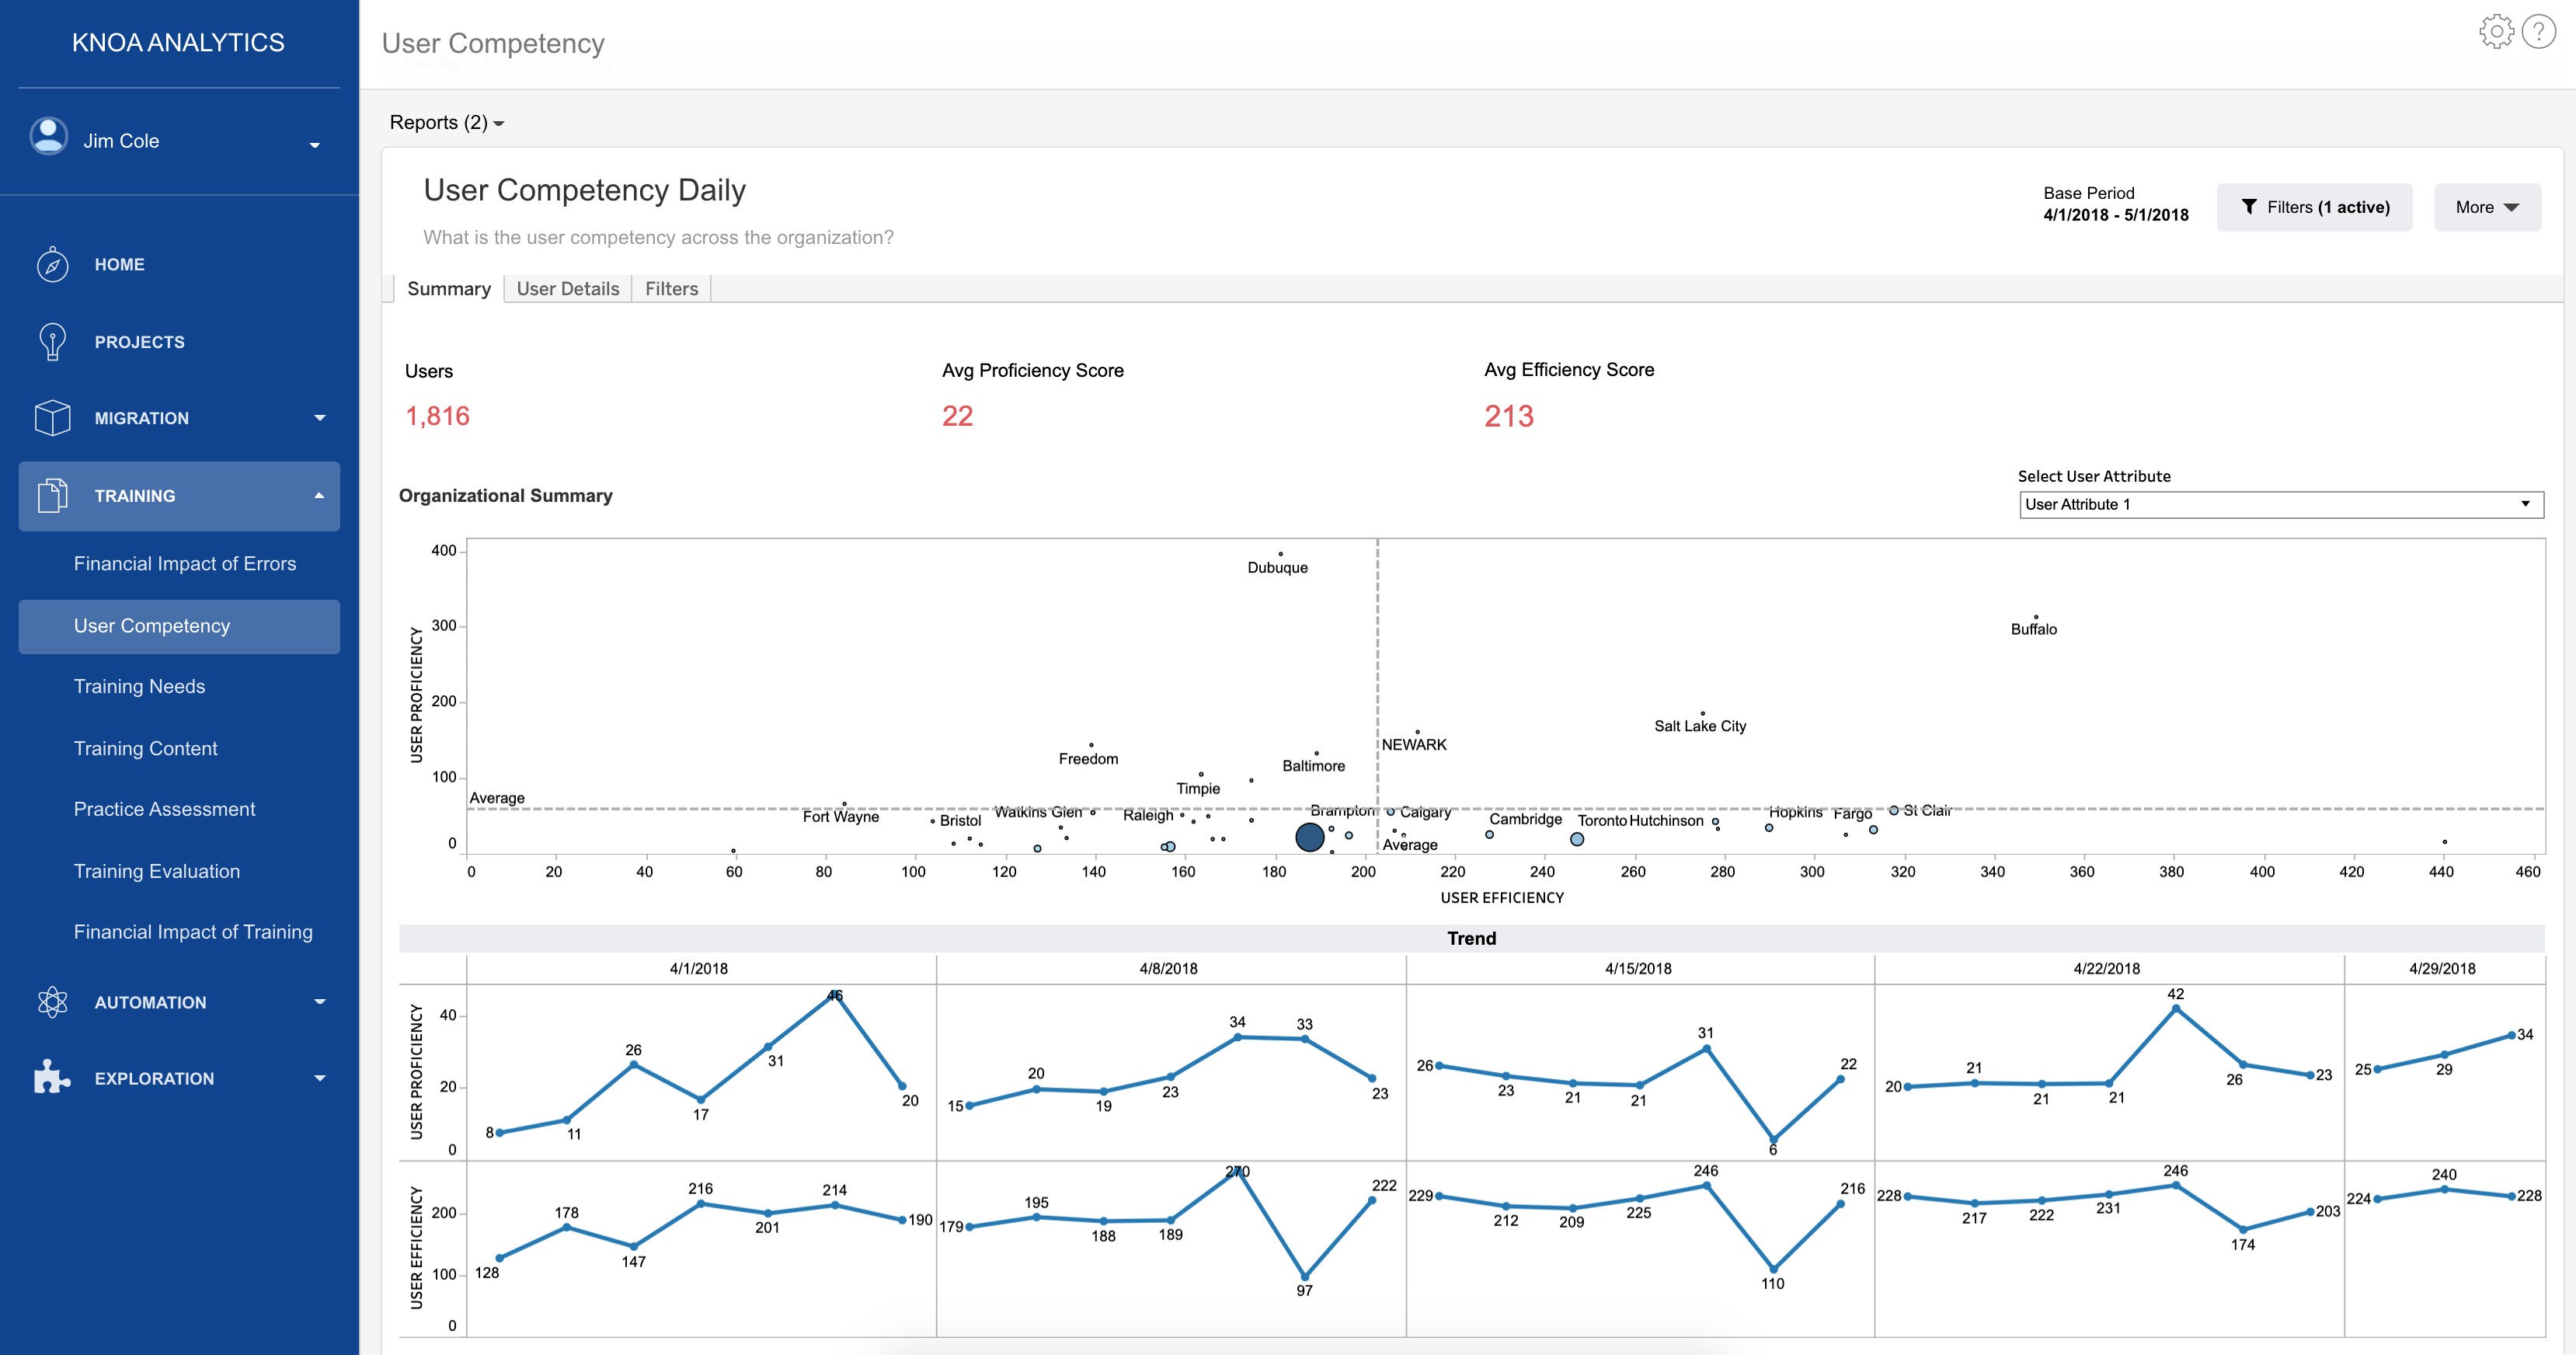
Task: Click the Migration cube icon
Action: (x=52, y=418)
